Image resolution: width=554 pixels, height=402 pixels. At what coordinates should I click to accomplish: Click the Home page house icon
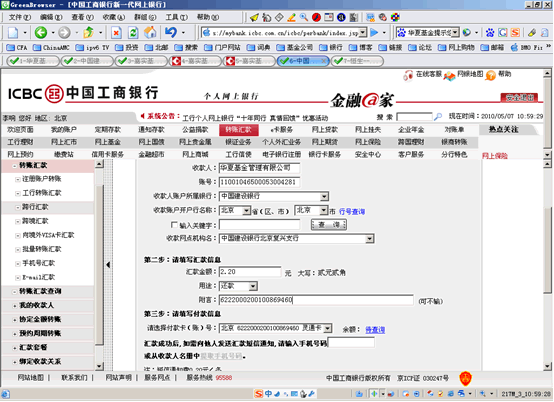pyautogui.click(x=150, y=32)
